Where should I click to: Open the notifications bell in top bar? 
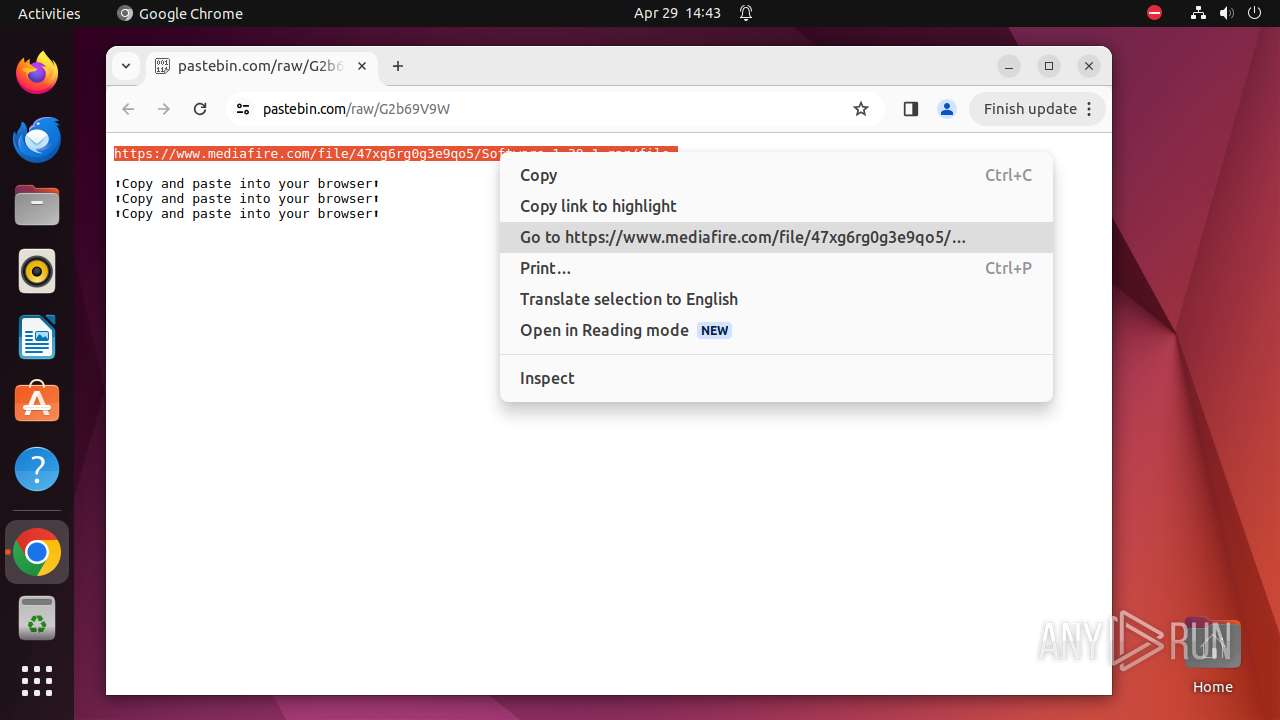coord(746,13)
